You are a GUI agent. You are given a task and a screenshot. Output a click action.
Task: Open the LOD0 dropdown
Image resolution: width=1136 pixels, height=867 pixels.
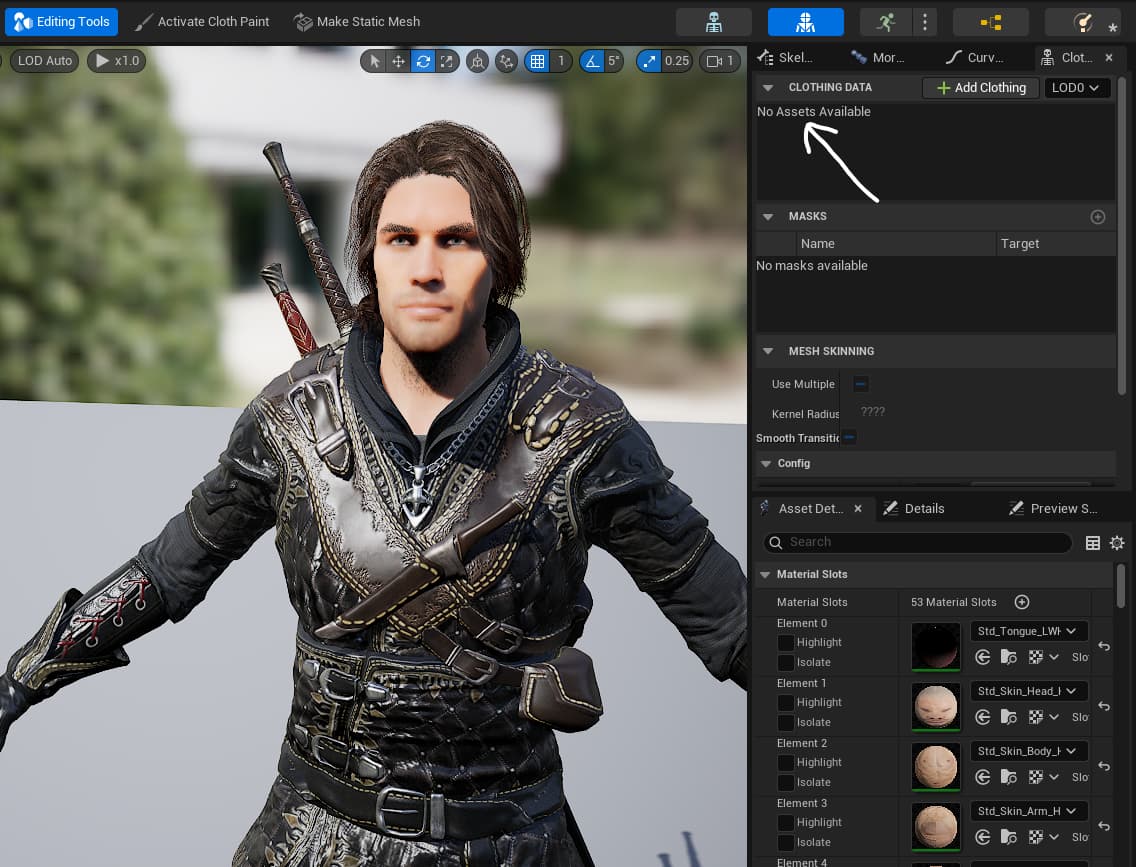(1077, 88)
